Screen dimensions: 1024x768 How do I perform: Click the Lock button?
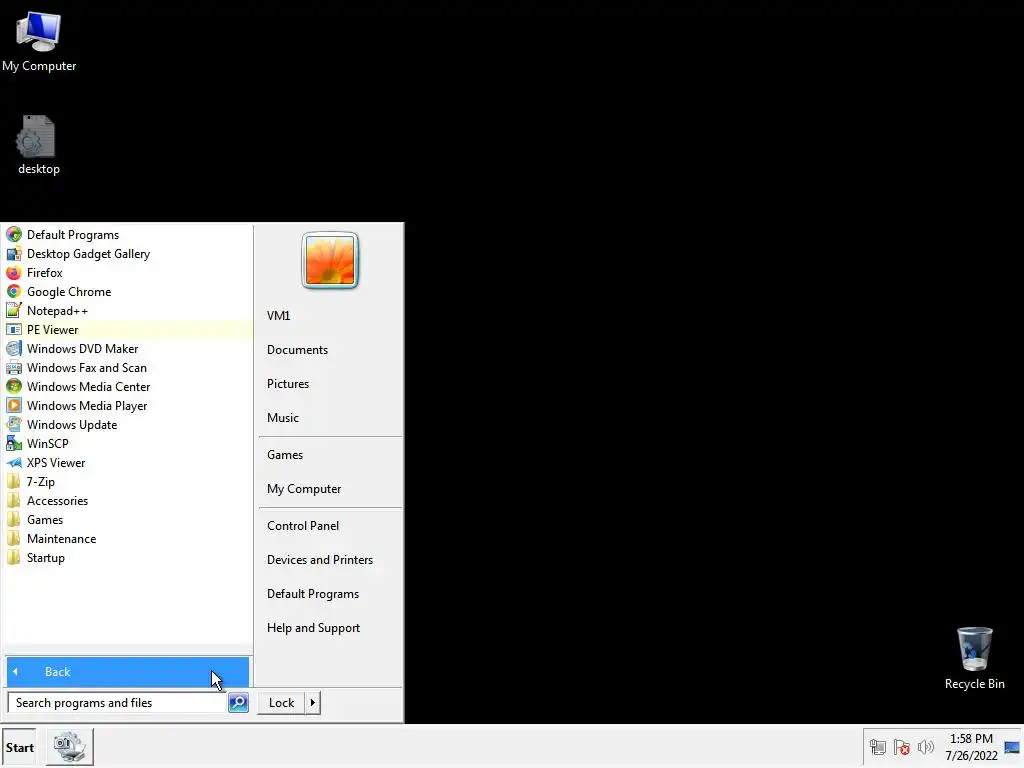(281, 703)
